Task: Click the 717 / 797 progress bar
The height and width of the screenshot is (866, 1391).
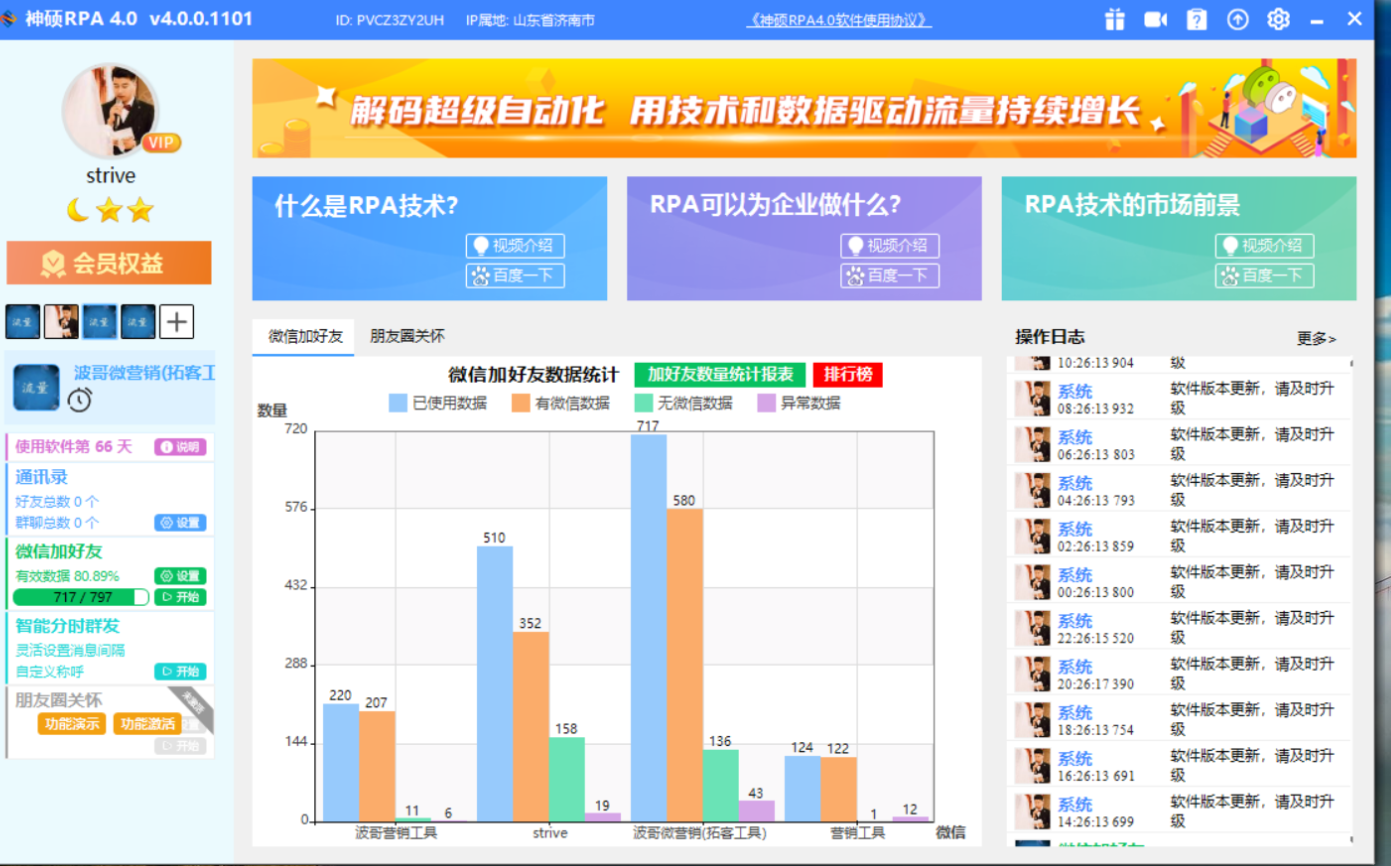Action: 80,597
